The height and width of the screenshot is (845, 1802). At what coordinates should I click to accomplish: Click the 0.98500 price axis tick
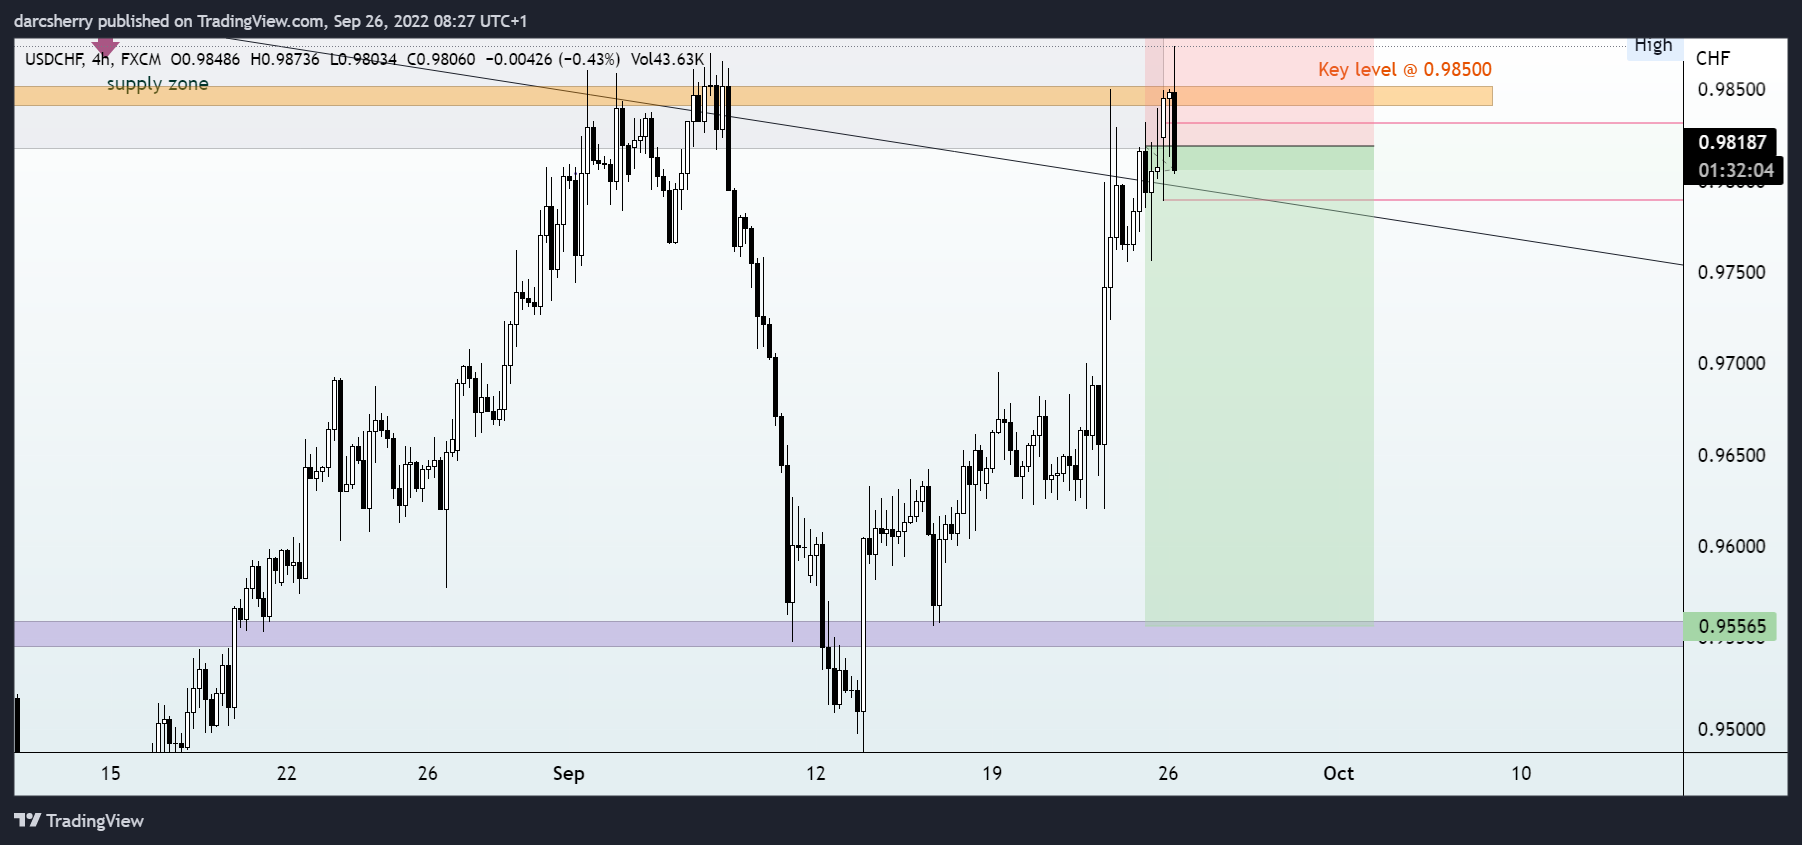1731,89
